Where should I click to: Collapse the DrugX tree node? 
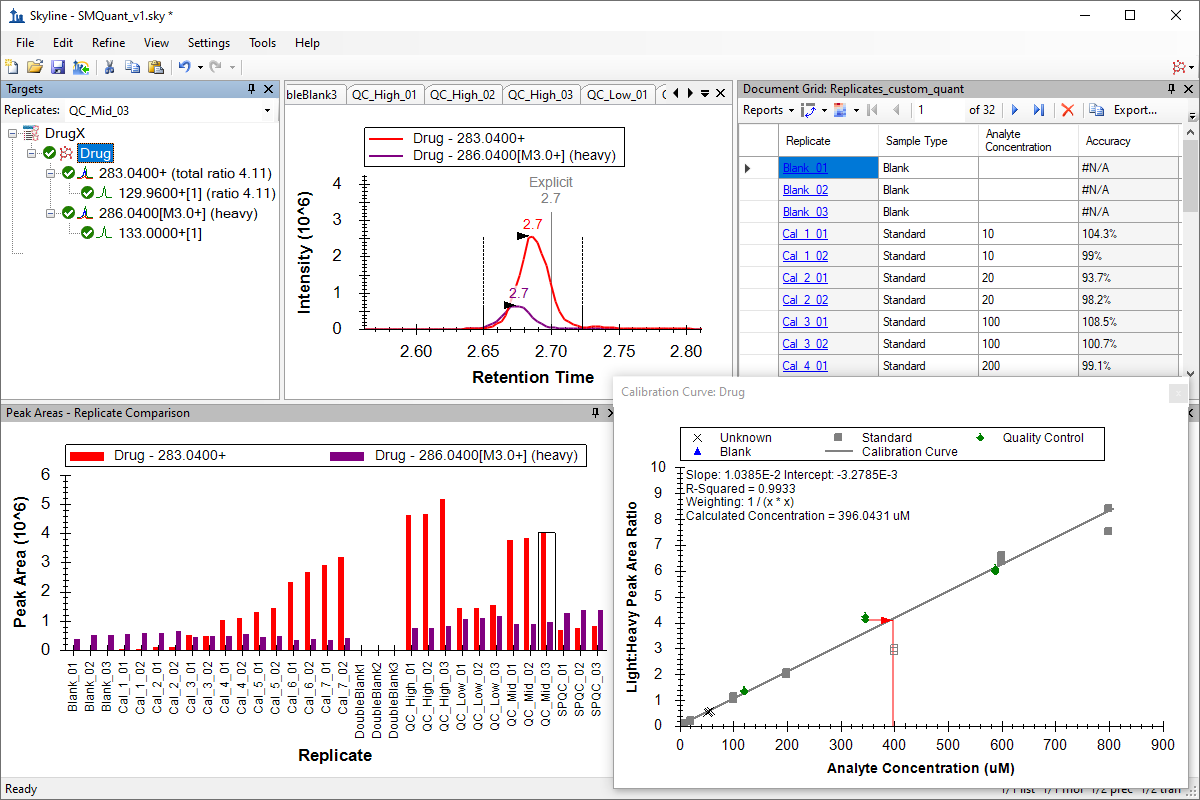13,133
